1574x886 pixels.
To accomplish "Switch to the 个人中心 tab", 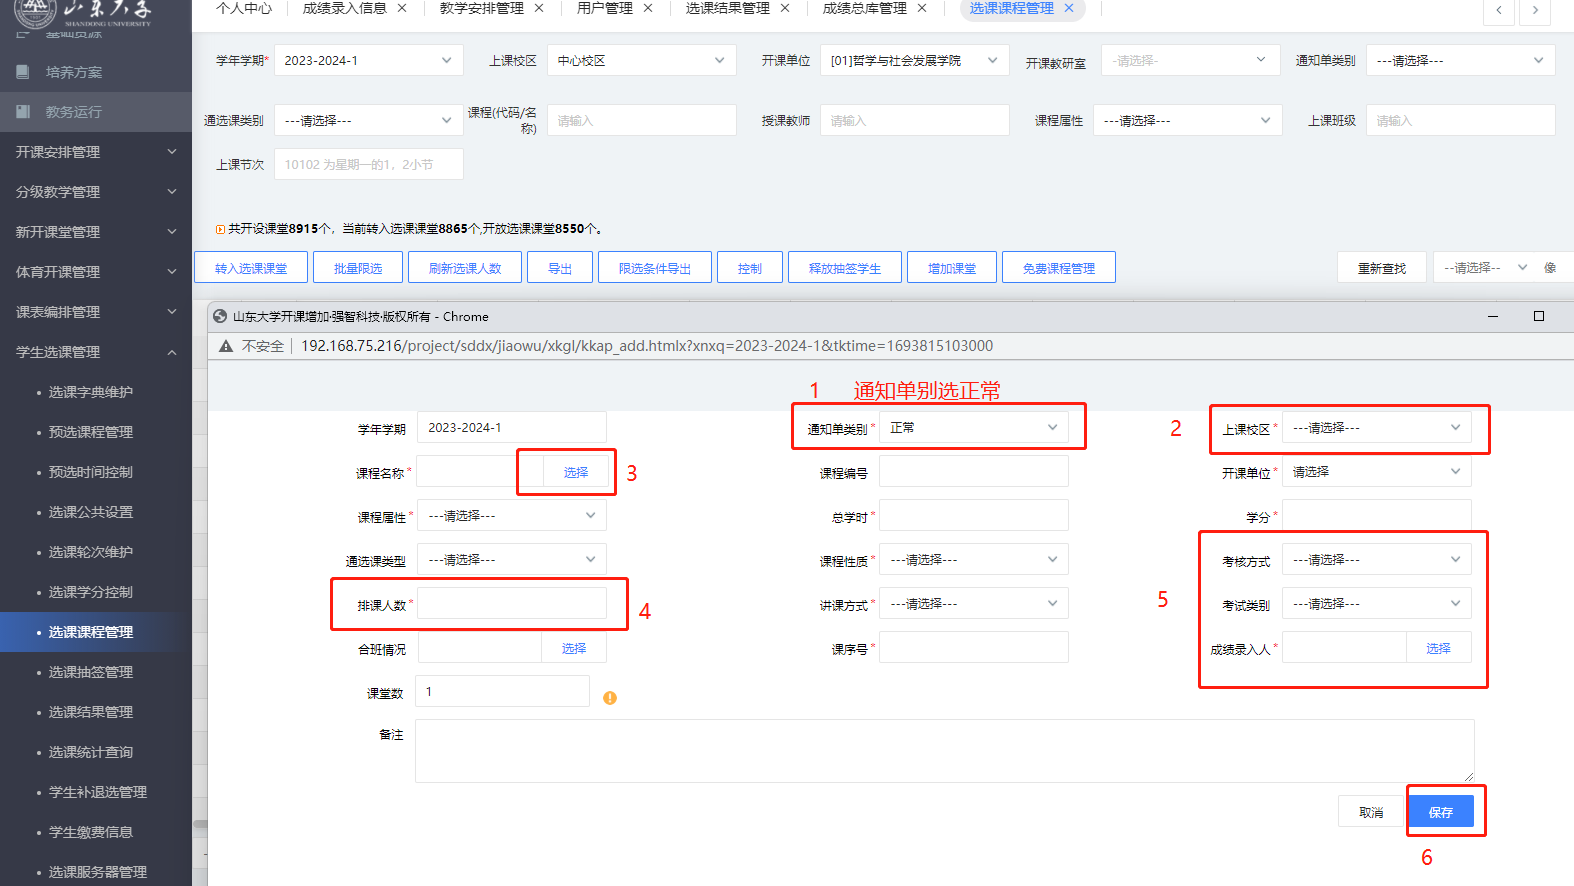I will coord(244,8).
